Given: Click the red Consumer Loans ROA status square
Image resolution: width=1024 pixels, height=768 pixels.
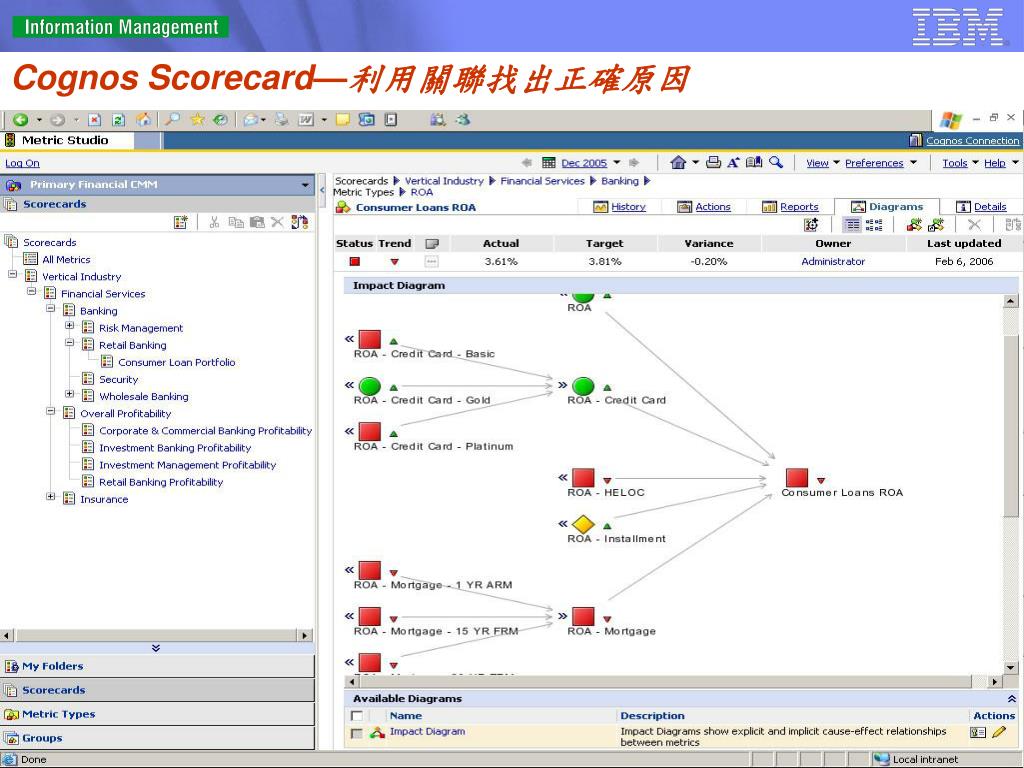Looking at the screenshot, I should coord(797,477).
